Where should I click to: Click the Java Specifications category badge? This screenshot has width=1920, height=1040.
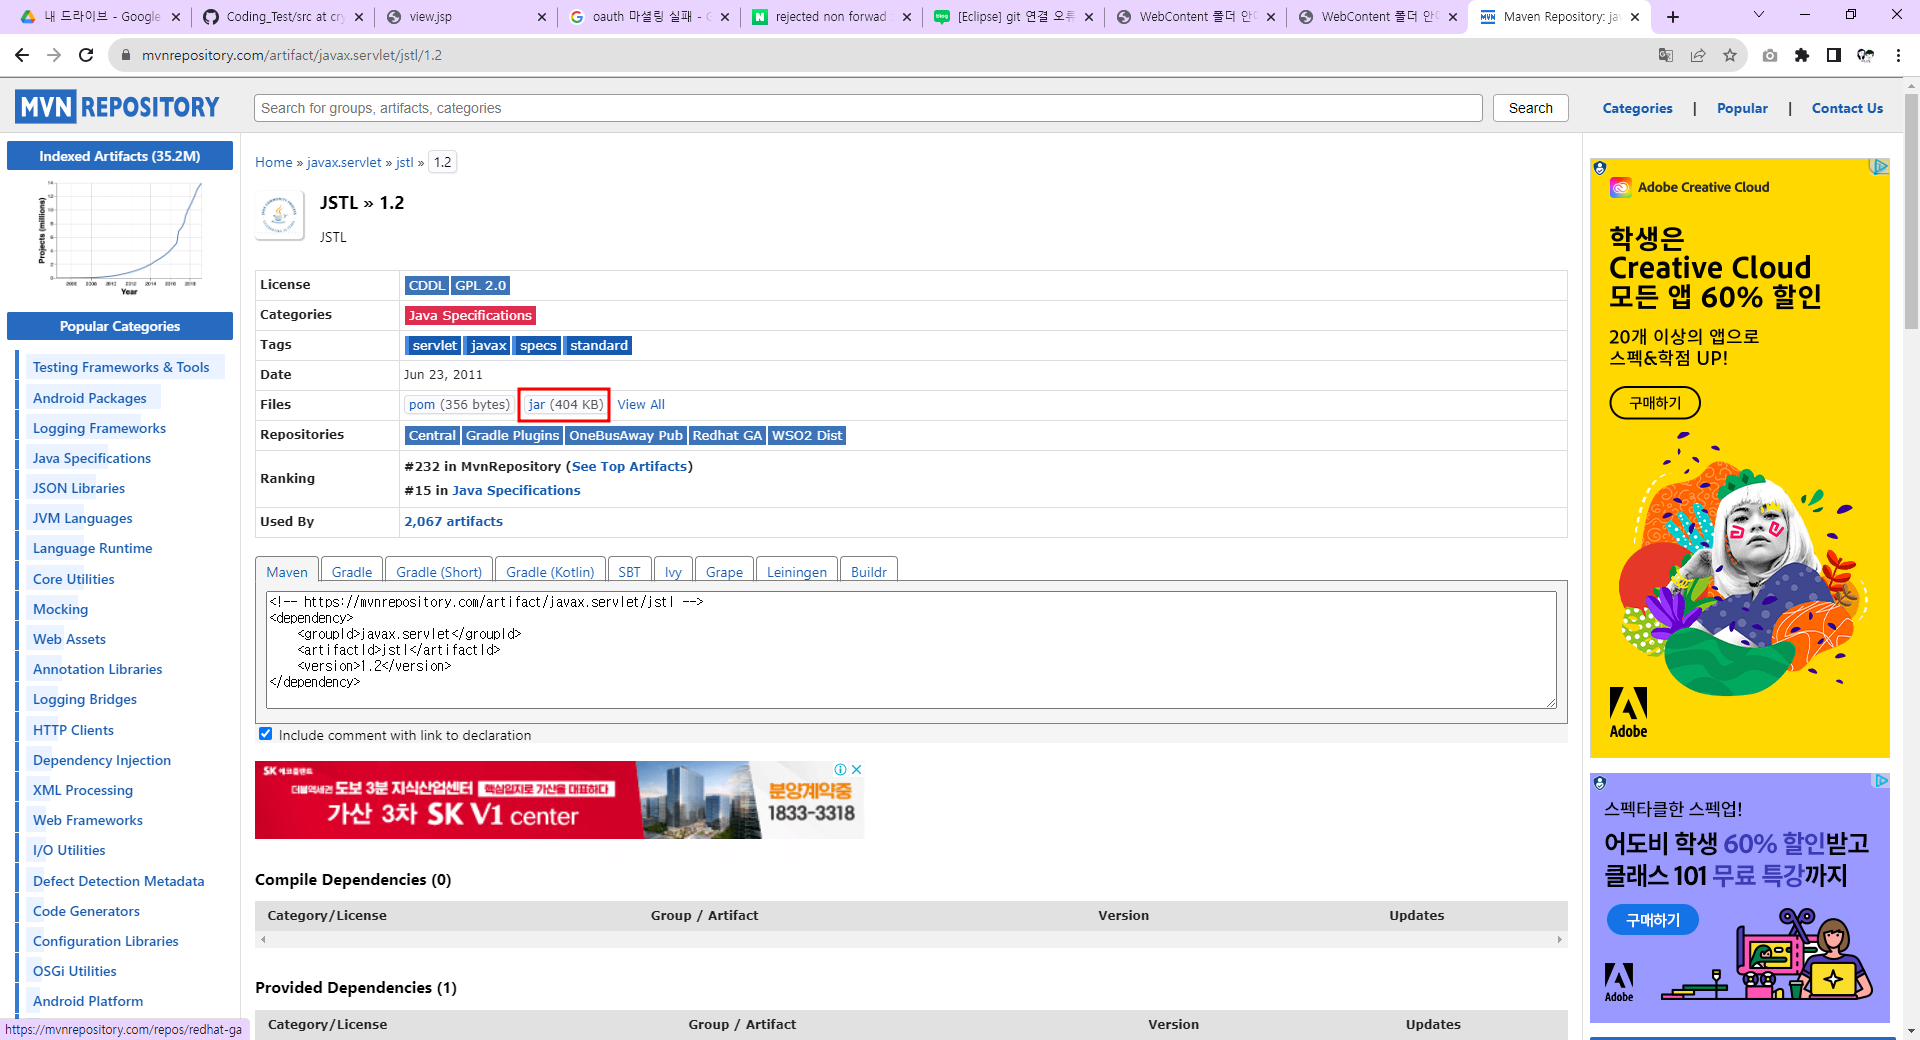tap(470, 315)
